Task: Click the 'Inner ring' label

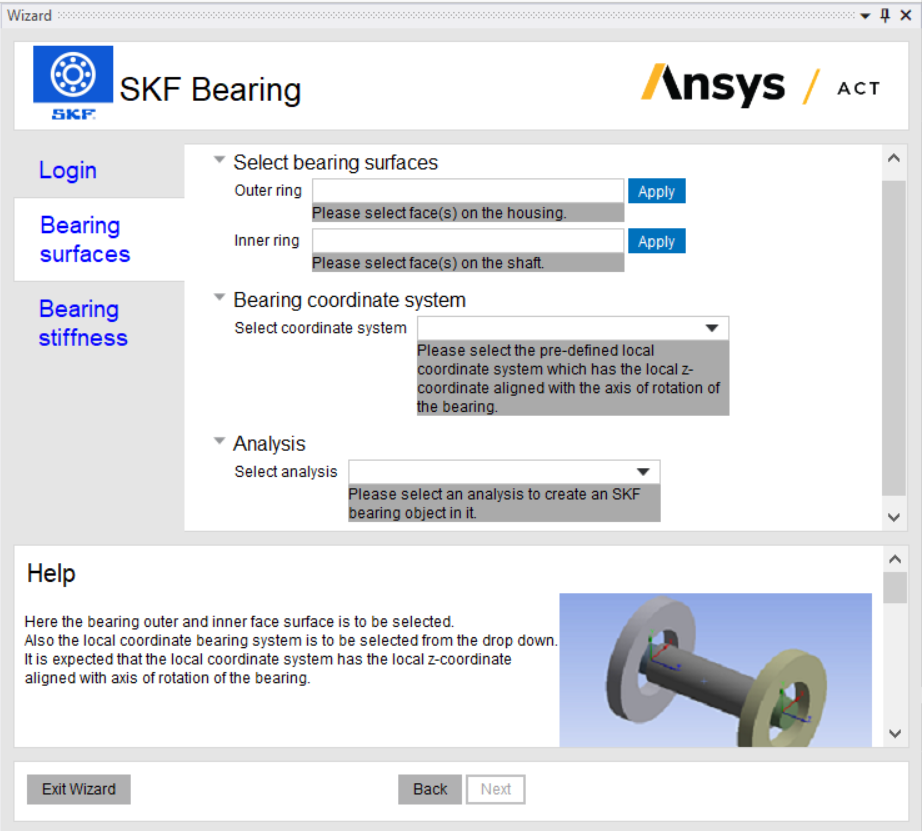Action: point(267,241)
